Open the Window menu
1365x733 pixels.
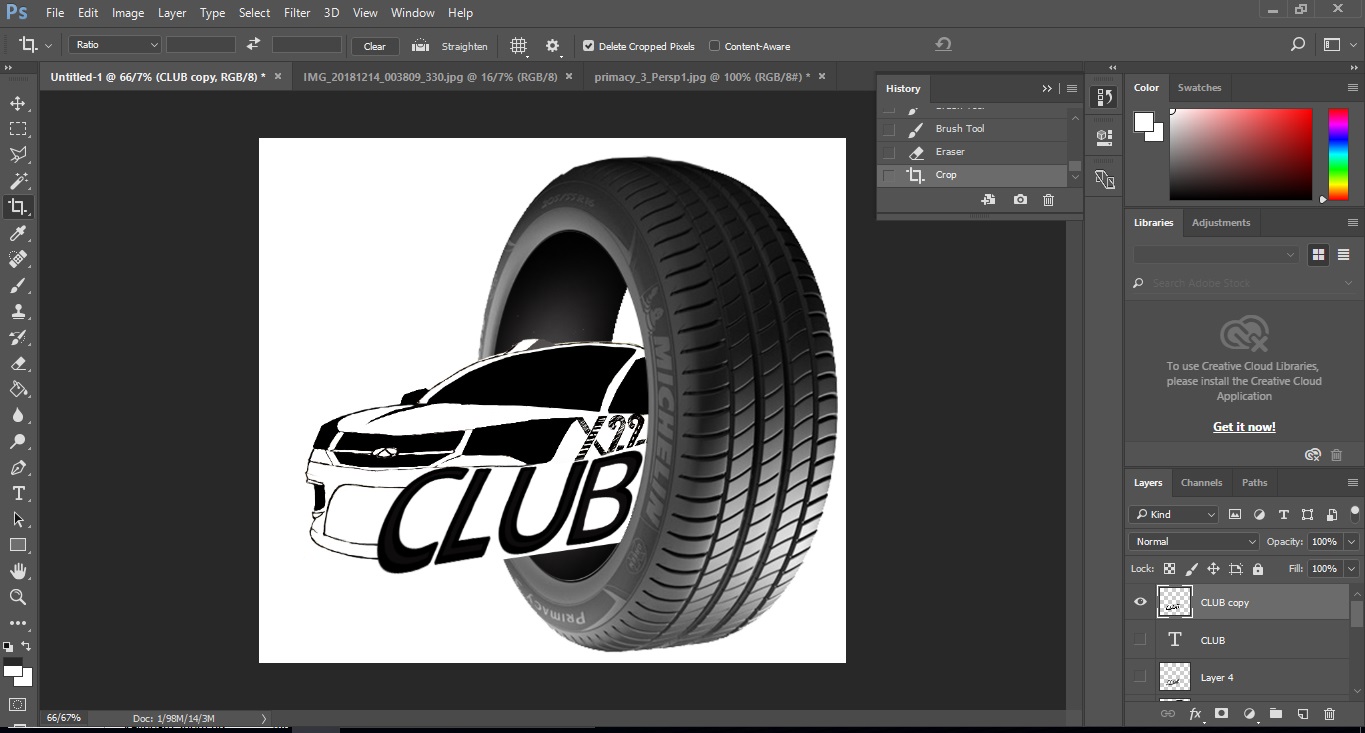(412, 13)
